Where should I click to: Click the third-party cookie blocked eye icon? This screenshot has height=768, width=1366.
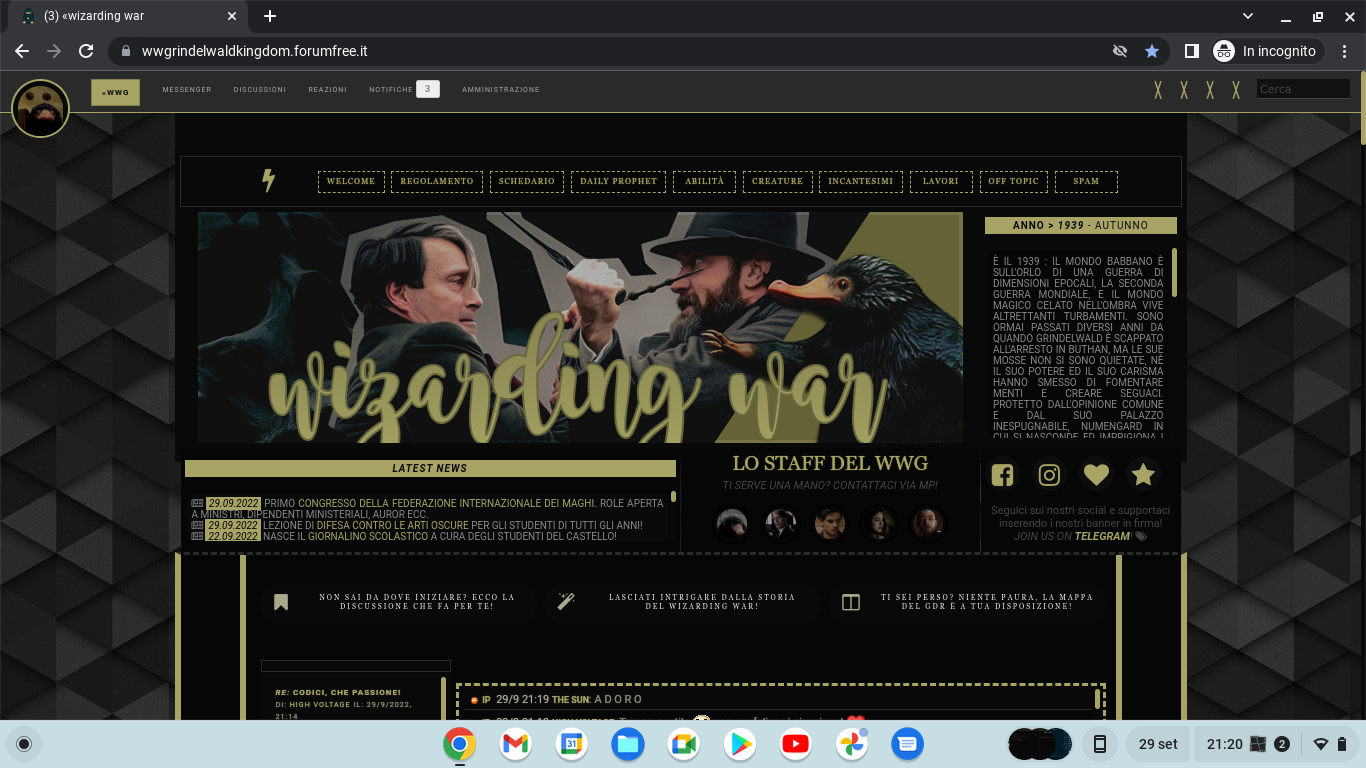point(1120,51)
